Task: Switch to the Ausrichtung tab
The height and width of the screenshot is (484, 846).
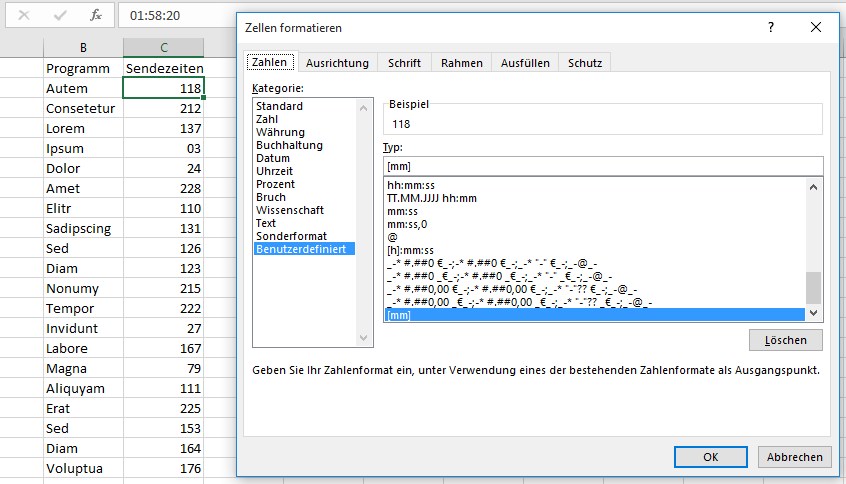Action: pos(337,63)
